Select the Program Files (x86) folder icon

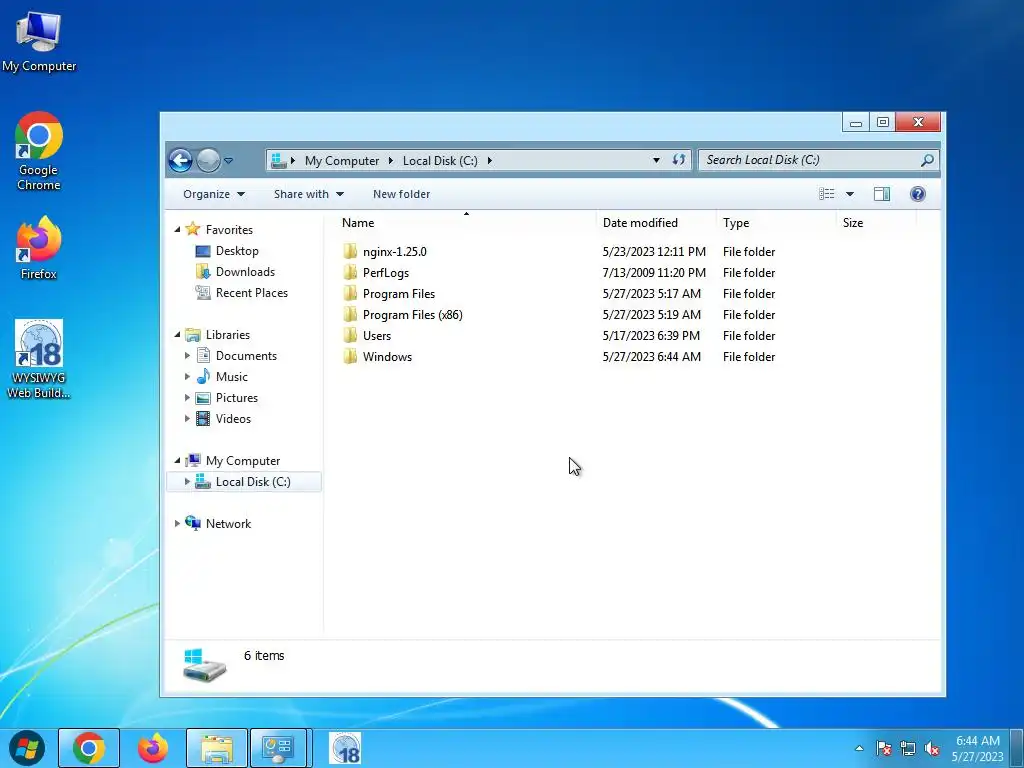pyautogui.click(x=350, y=314)
